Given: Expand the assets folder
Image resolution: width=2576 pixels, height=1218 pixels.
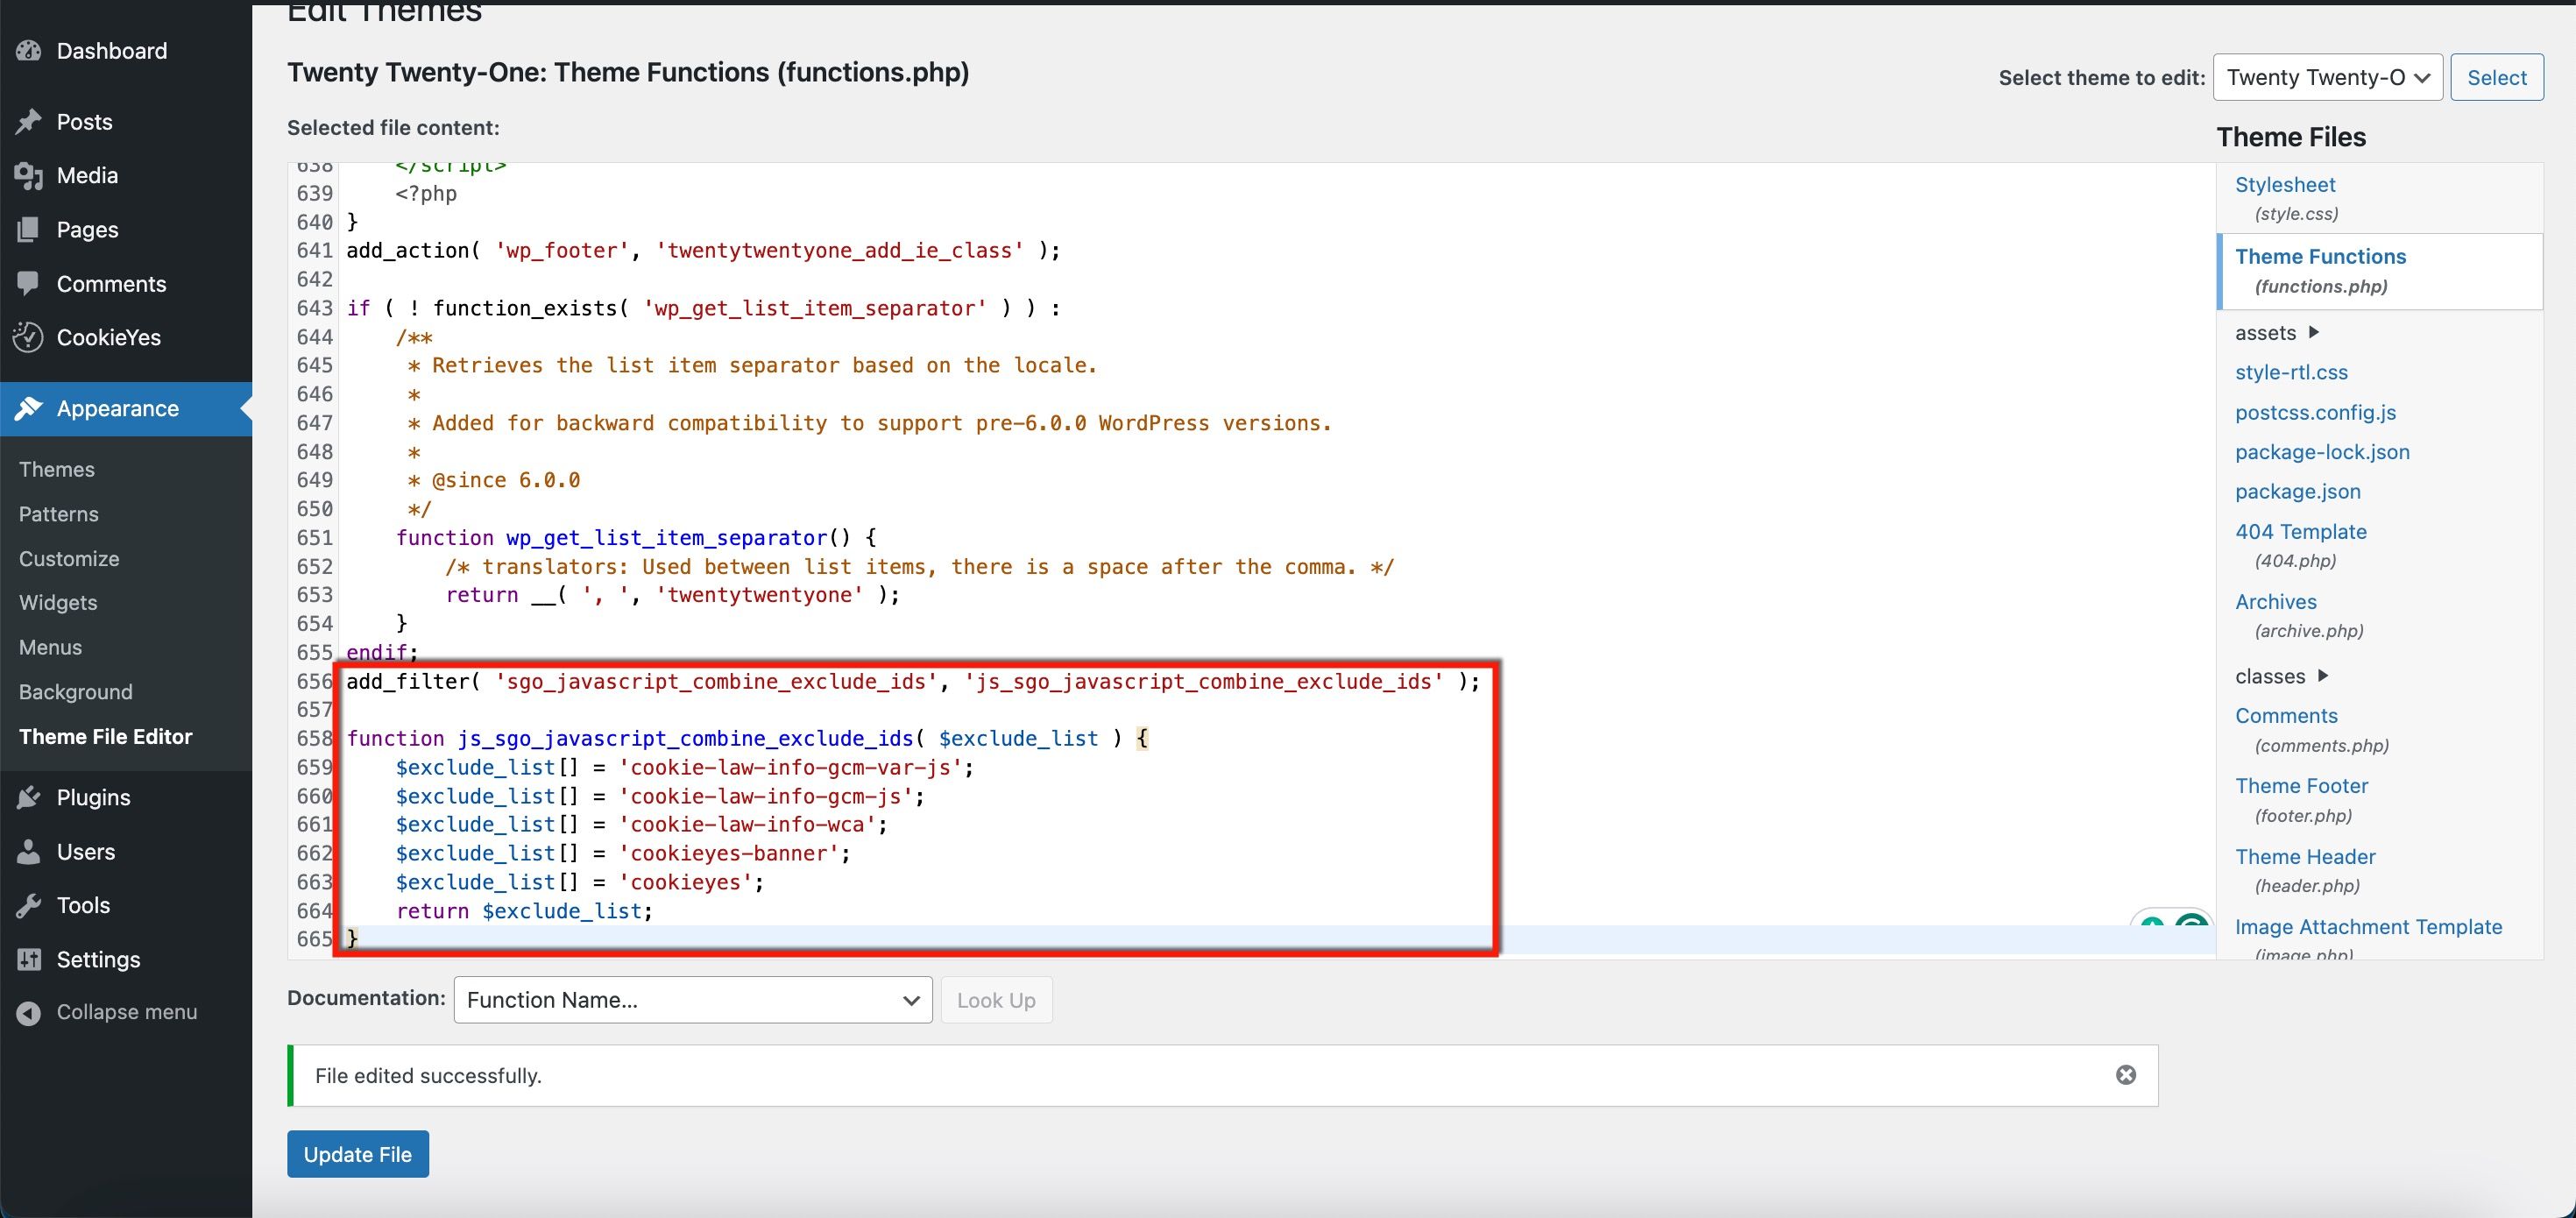Looking at the screenshot, I should coord(2313,332).
